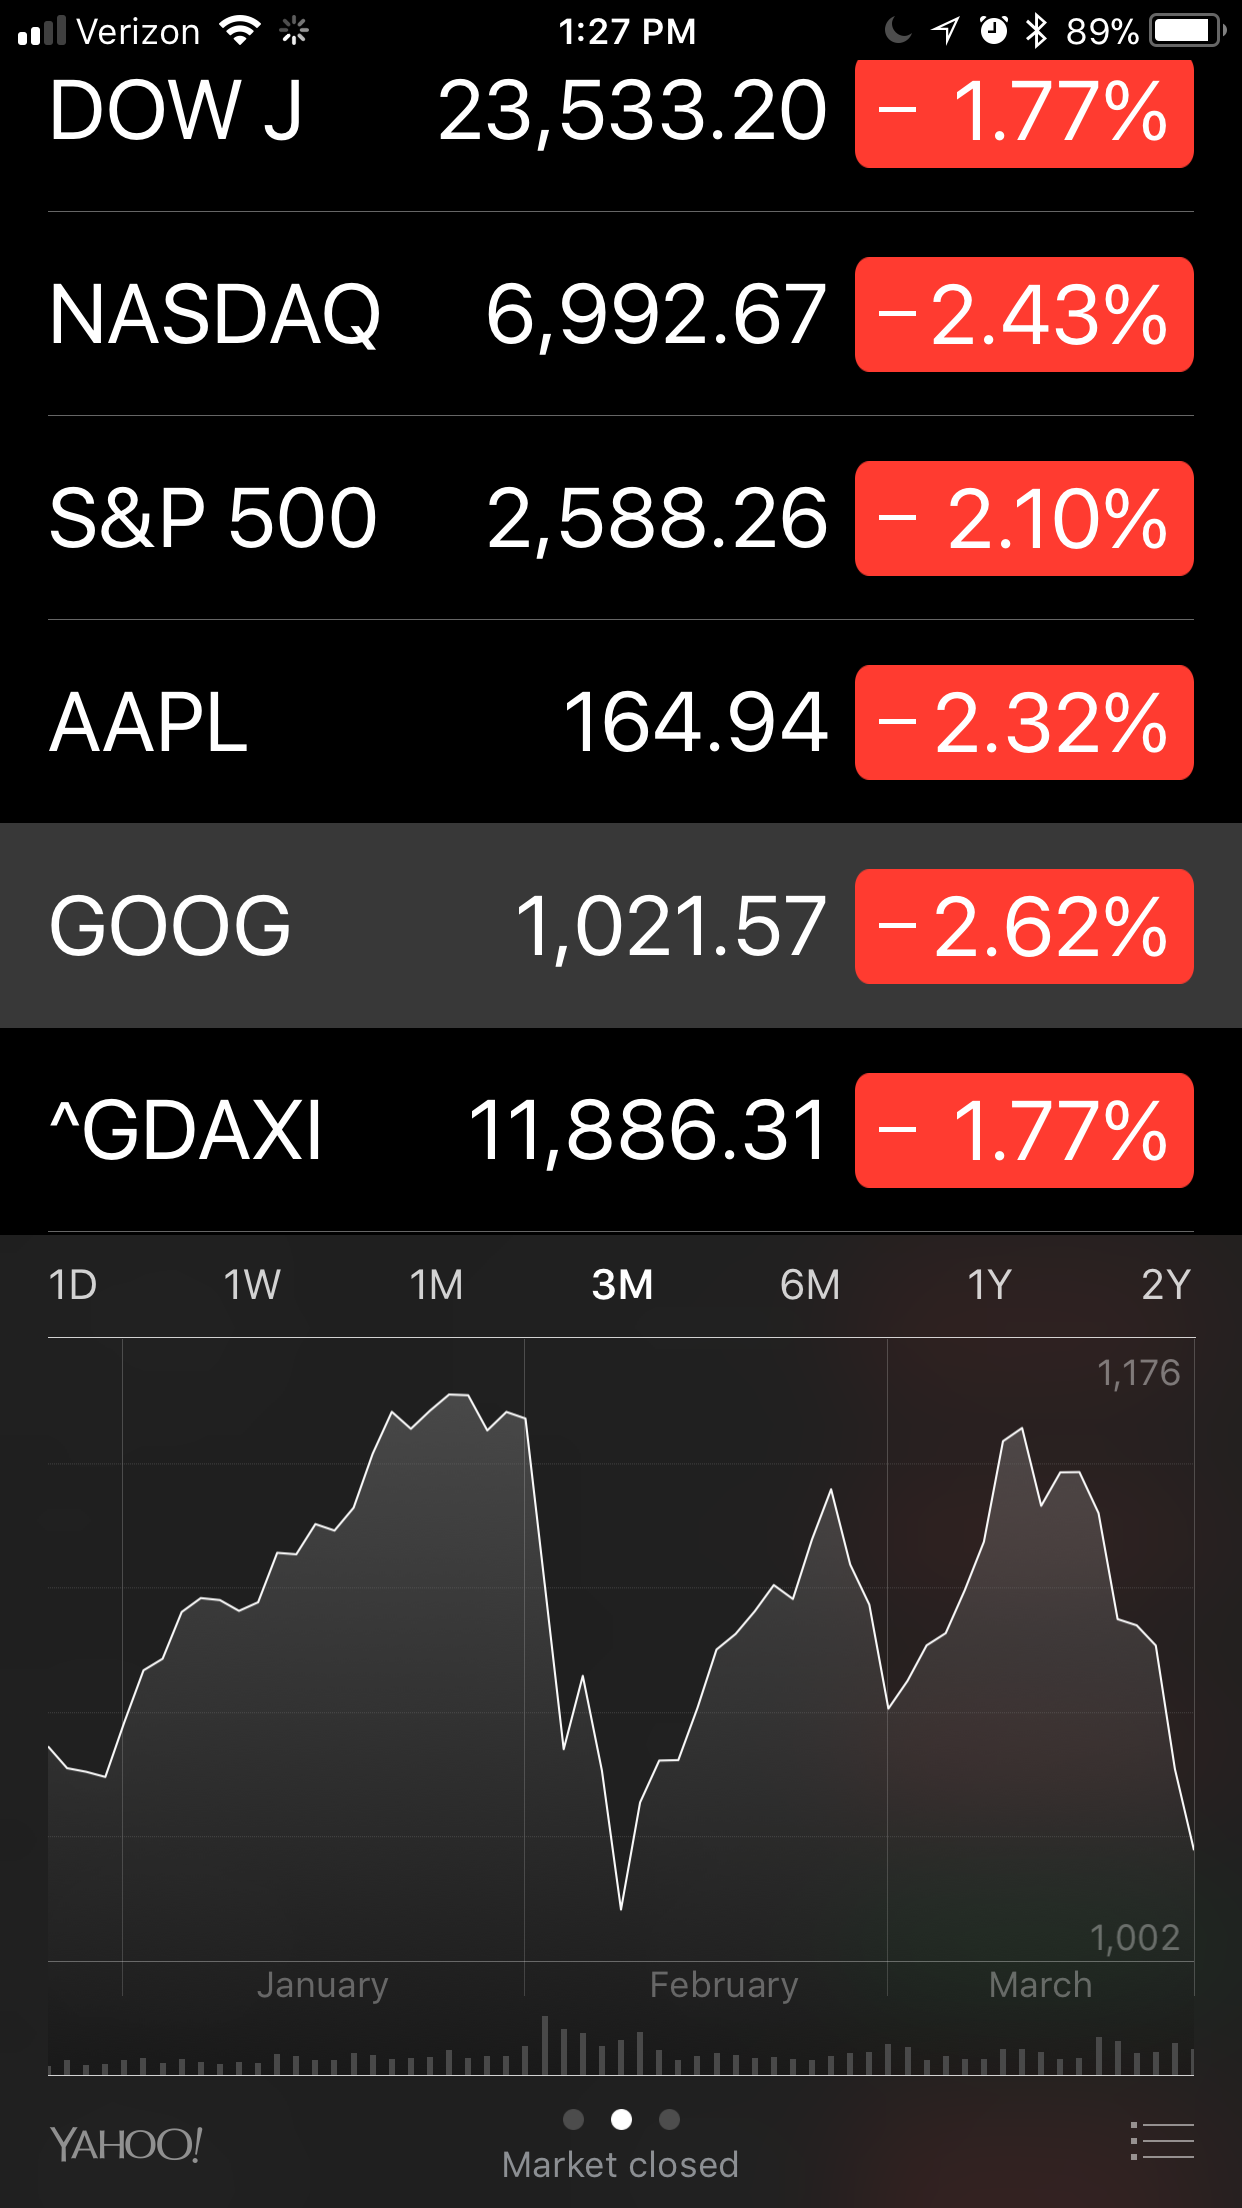The height and width of the screenshot is (2208, 1242).
Task: Choose the 2Y chart range
Action: click(x=1166, y=1285)
